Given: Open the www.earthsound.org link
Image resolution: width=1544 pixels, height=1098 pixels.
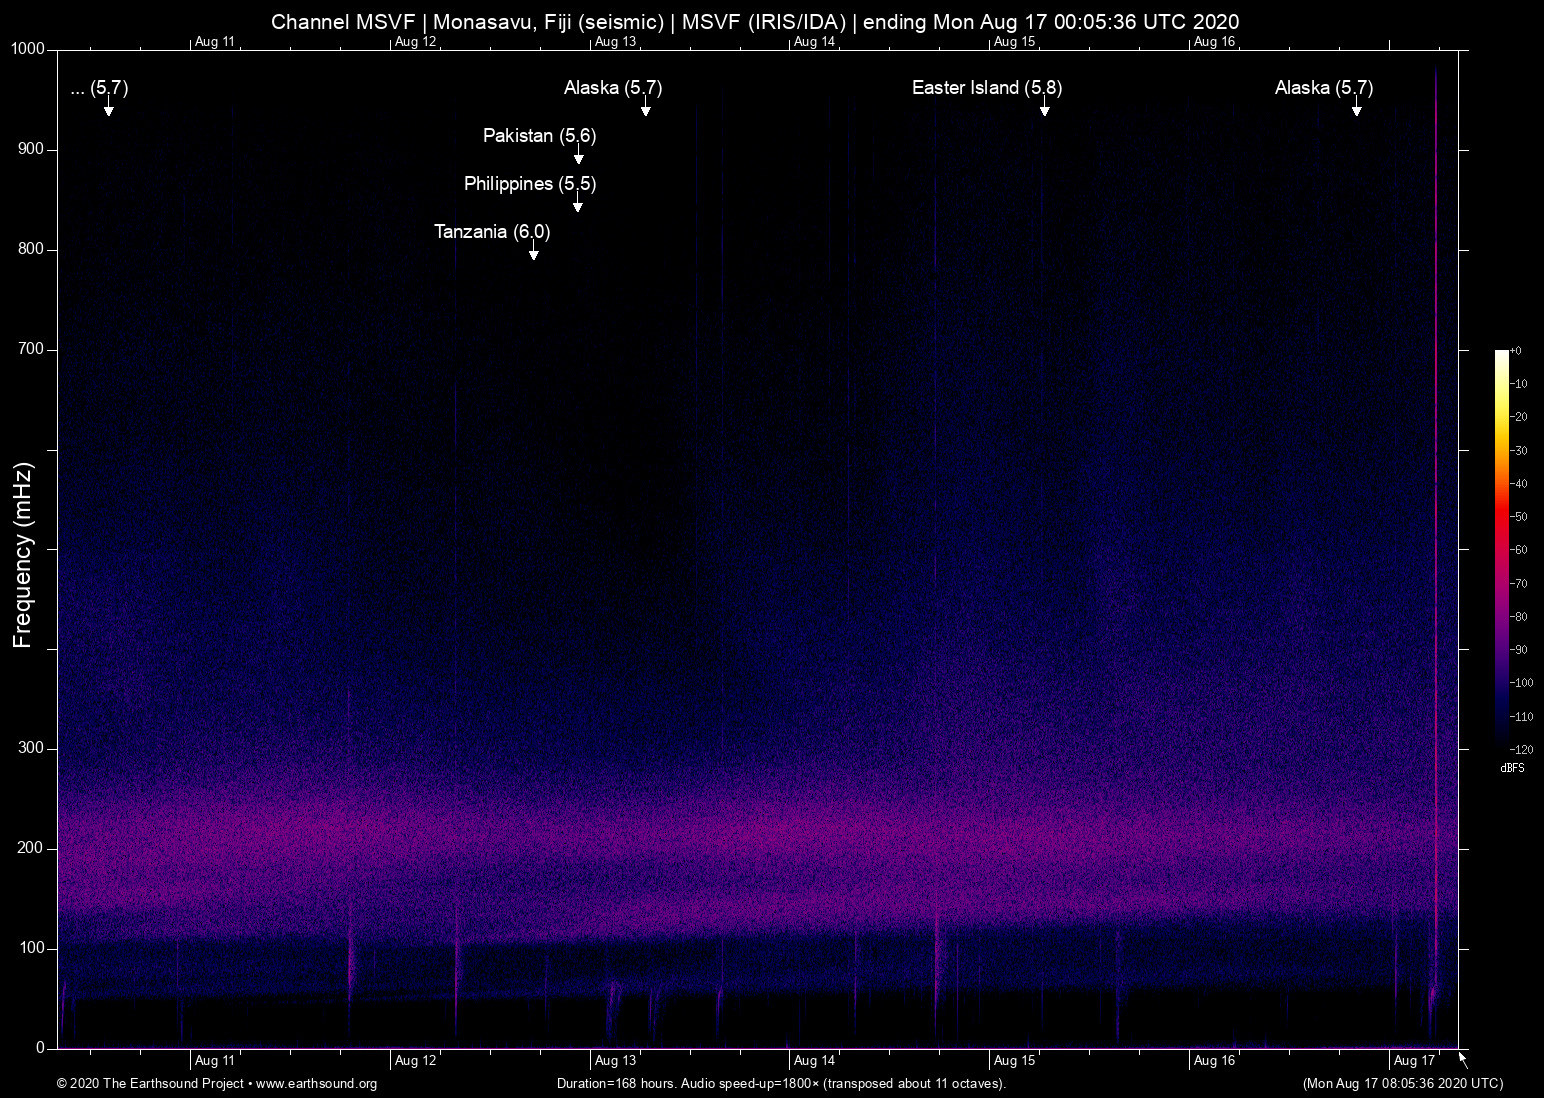Looking at the screenshot, I should click(316, 1084).
